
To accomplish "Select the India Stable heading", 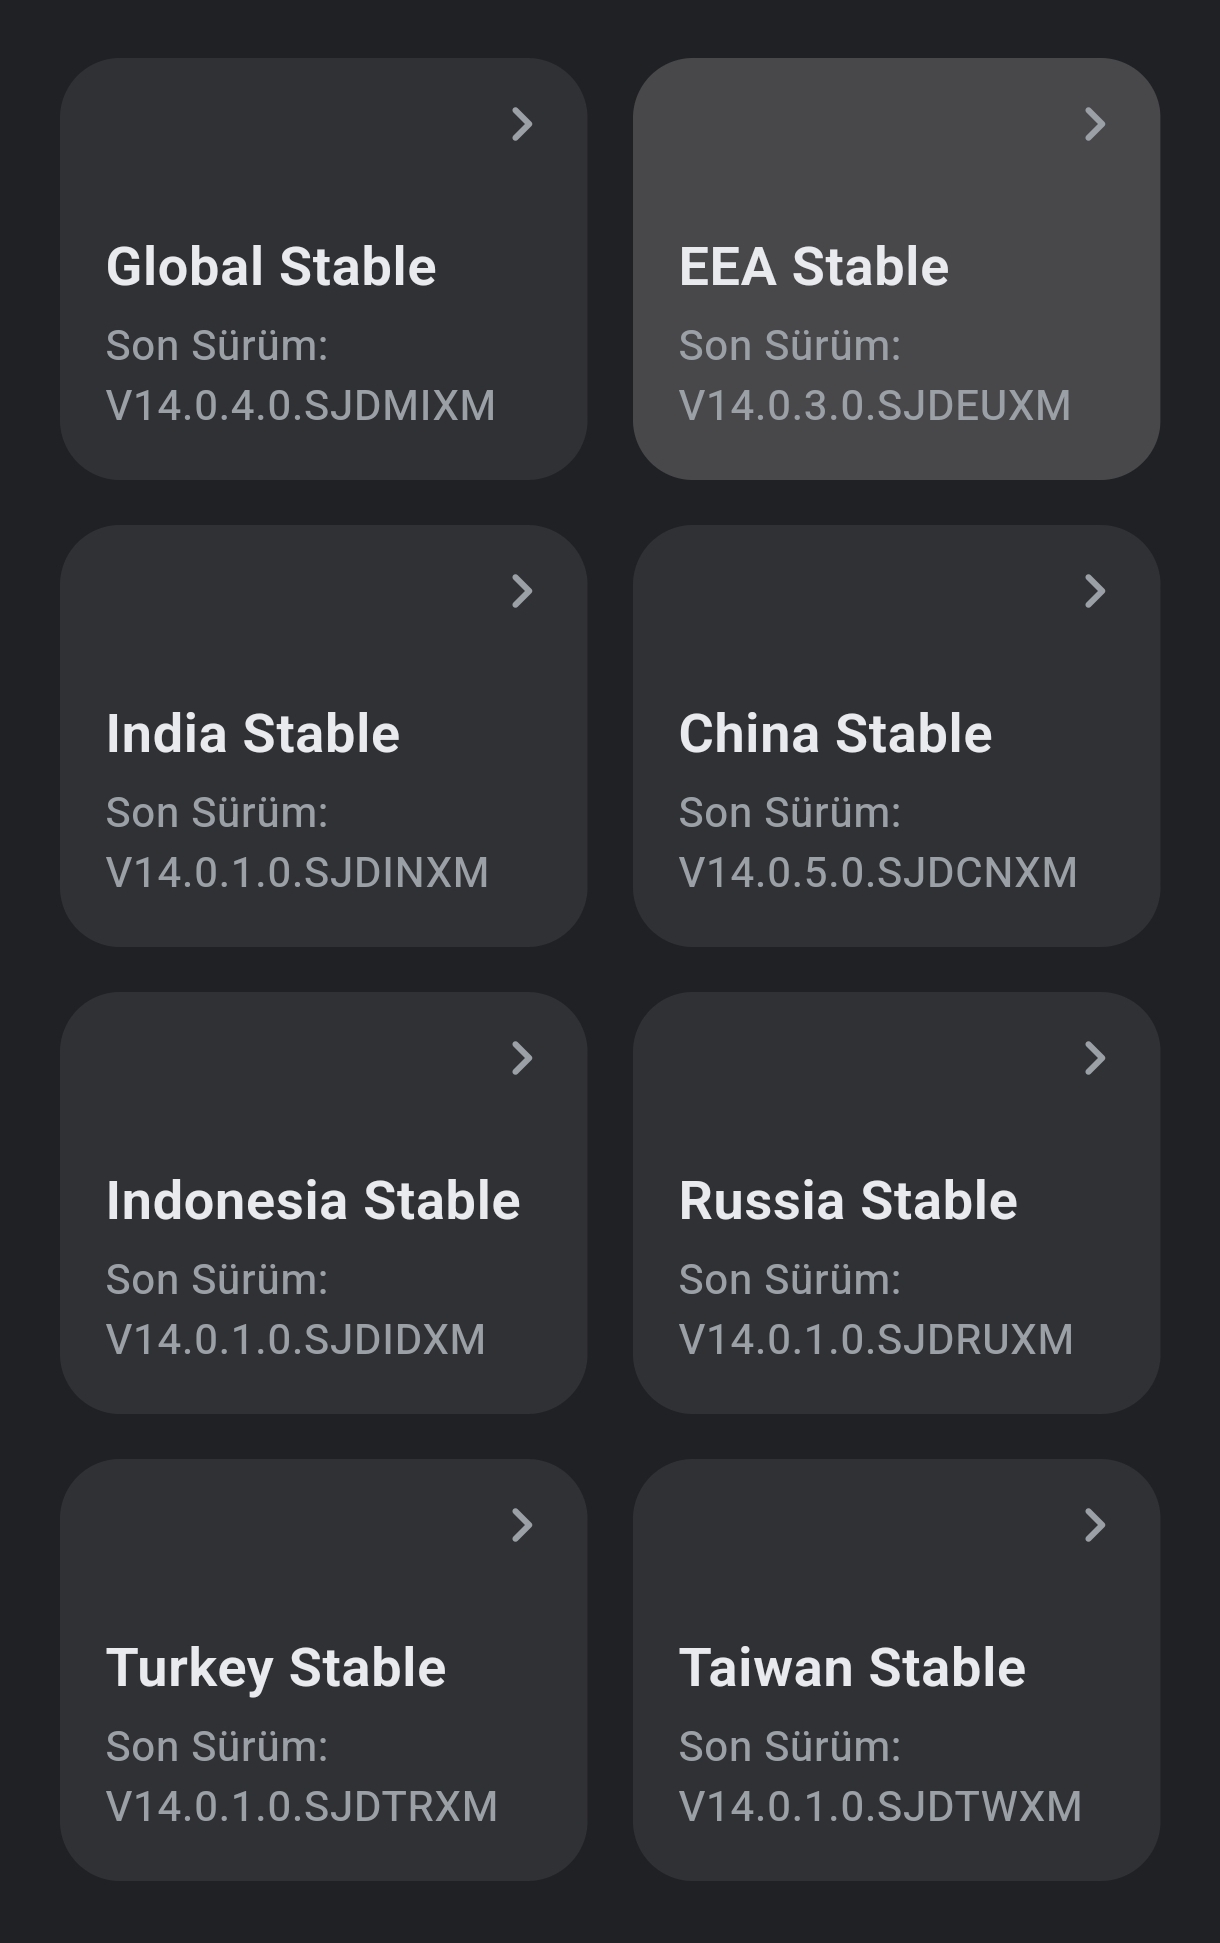I will (x=253, y=734).
